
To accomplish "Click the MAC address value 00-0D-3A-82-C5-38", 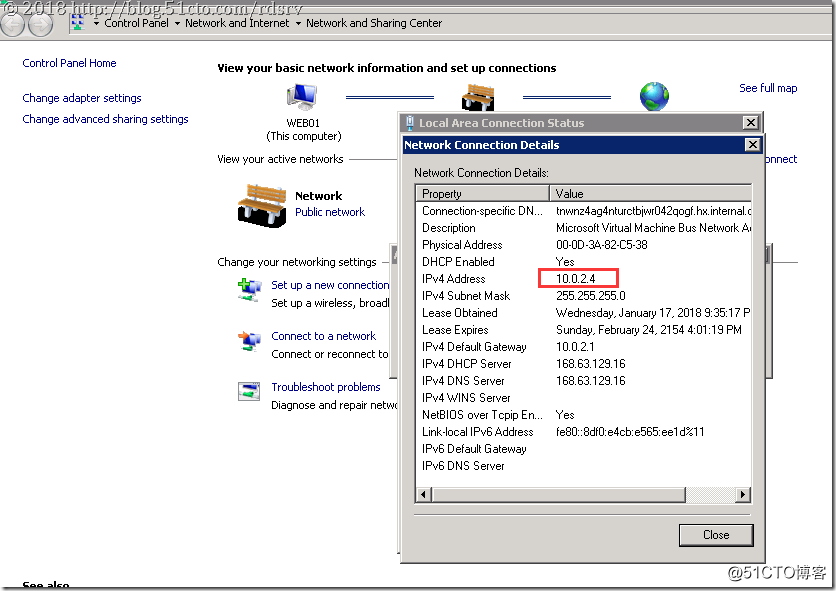I will click(601, 245).
